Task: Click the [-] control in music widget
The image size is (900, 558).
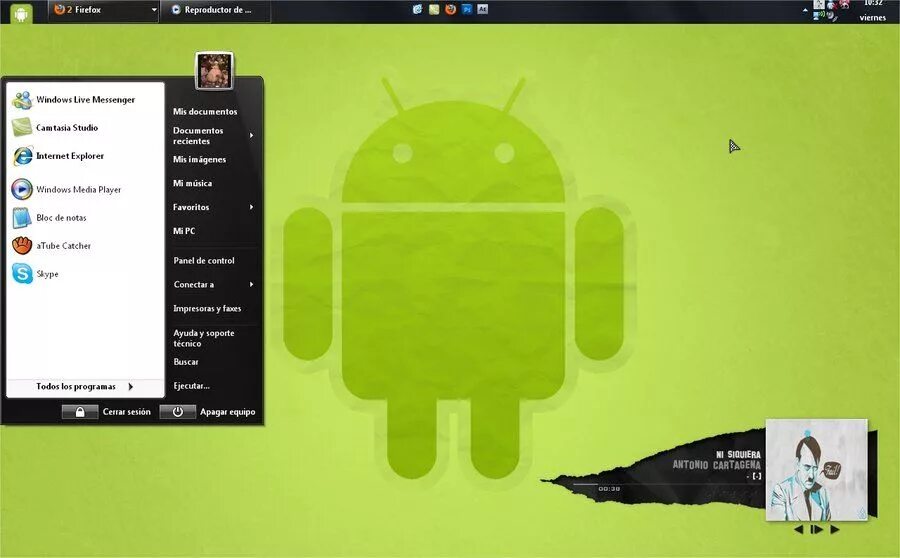Action: click(x=757, y=476)
